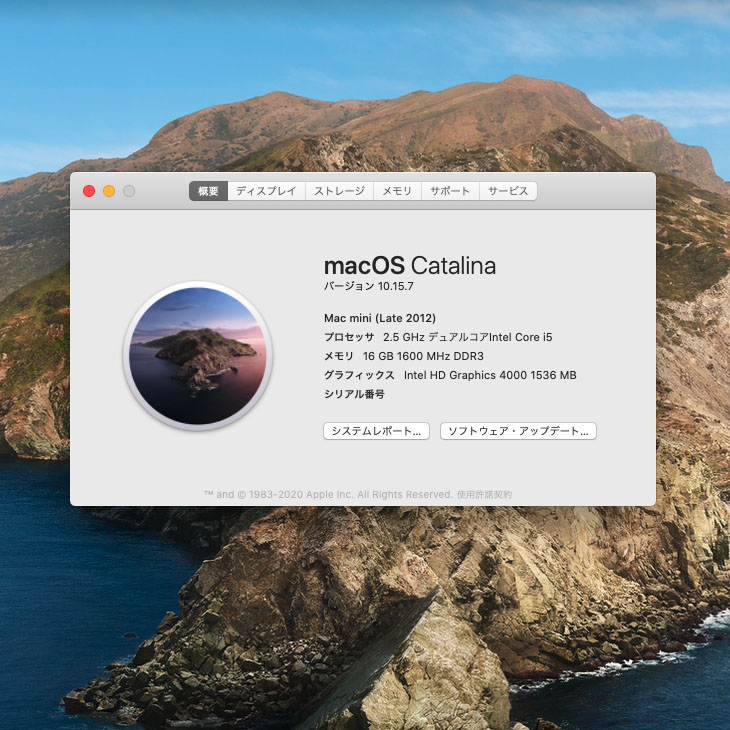Screen dimensions: 730x730
Task: Click the シリアル番号 label
Action: [x=354, y=394]
